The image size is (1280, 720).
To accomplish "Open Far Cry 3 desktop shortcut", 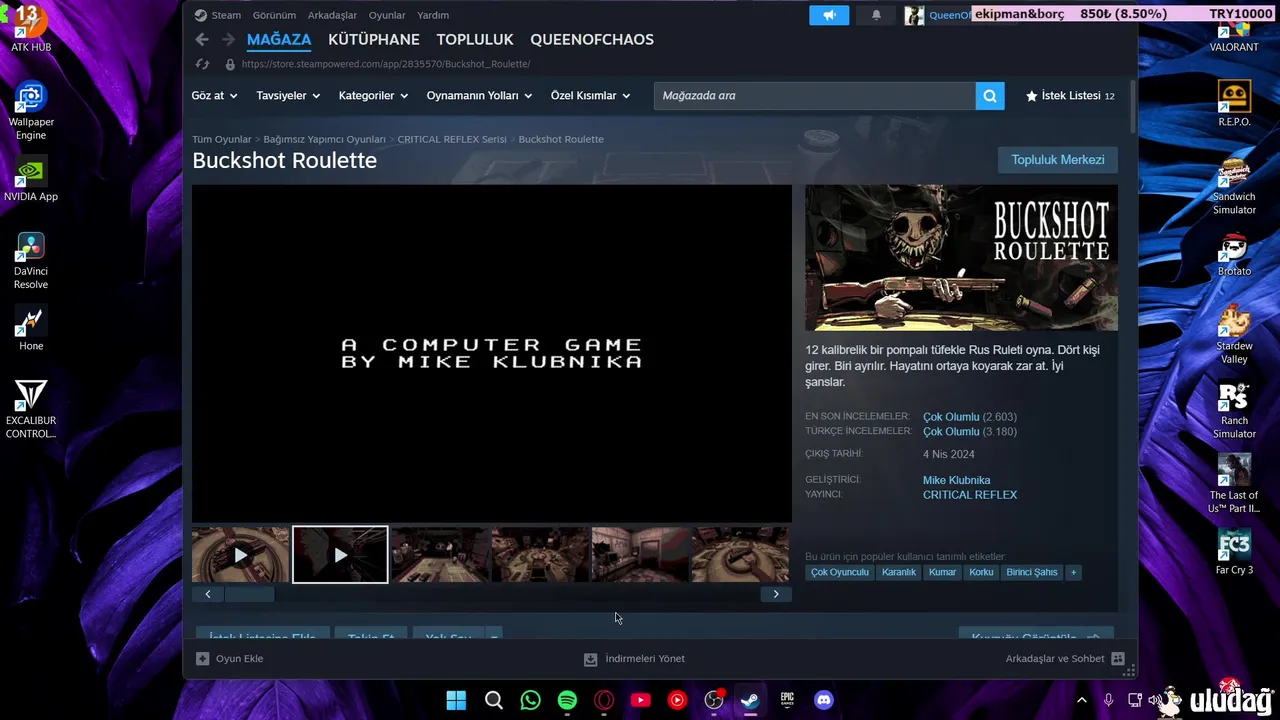I will click(x=1234, y=553).
